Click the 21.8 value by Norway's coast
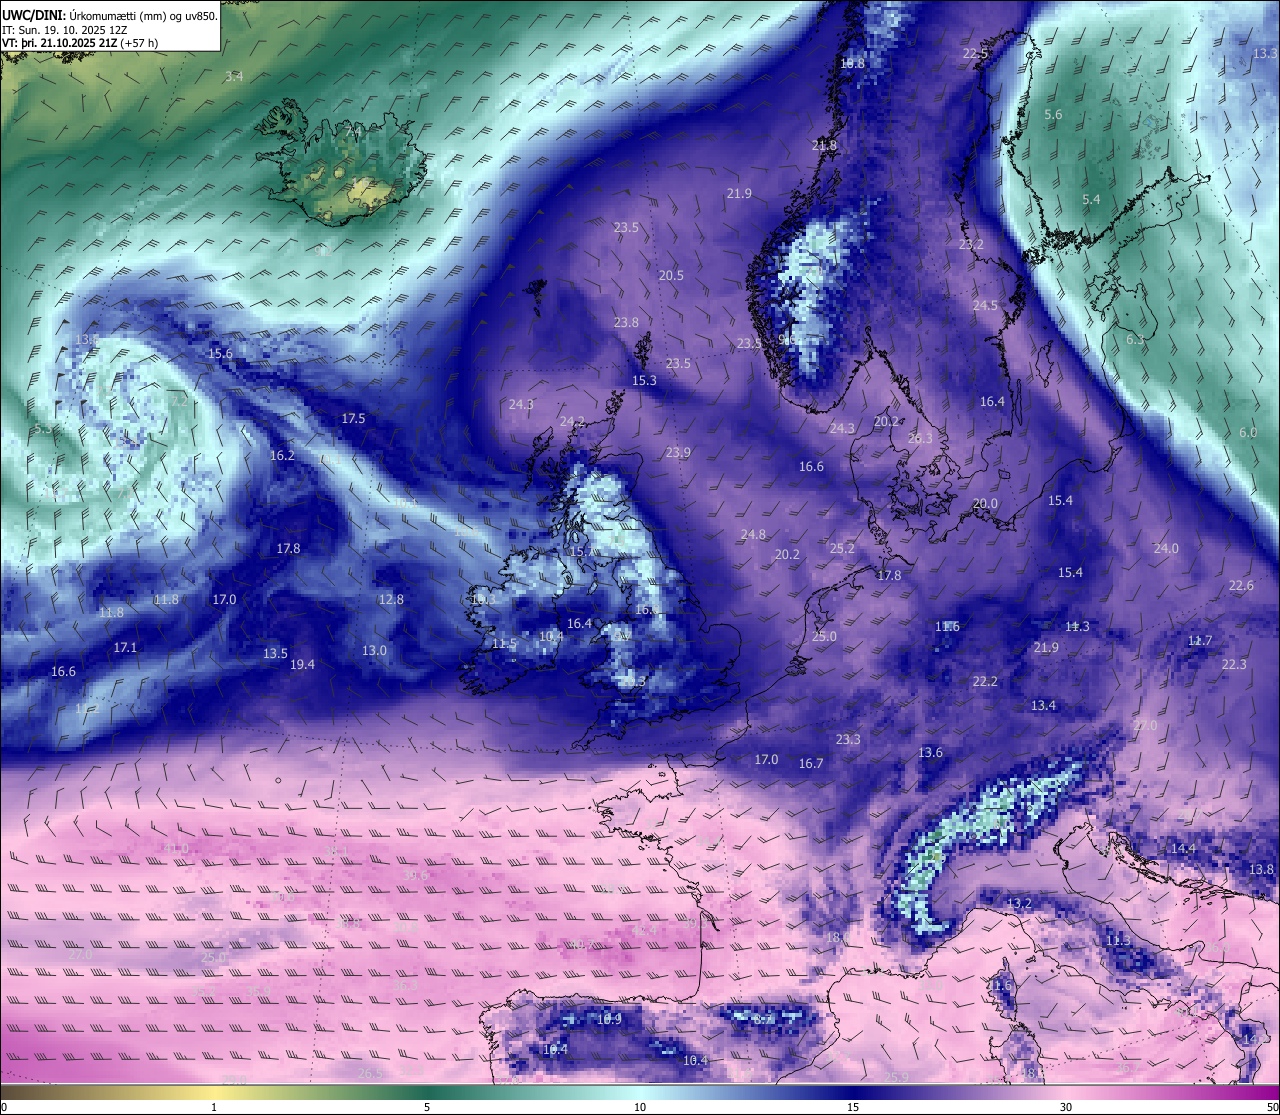Image resolution: width=1280 pixels, height=1115 pixels. [x=824, y=145]
